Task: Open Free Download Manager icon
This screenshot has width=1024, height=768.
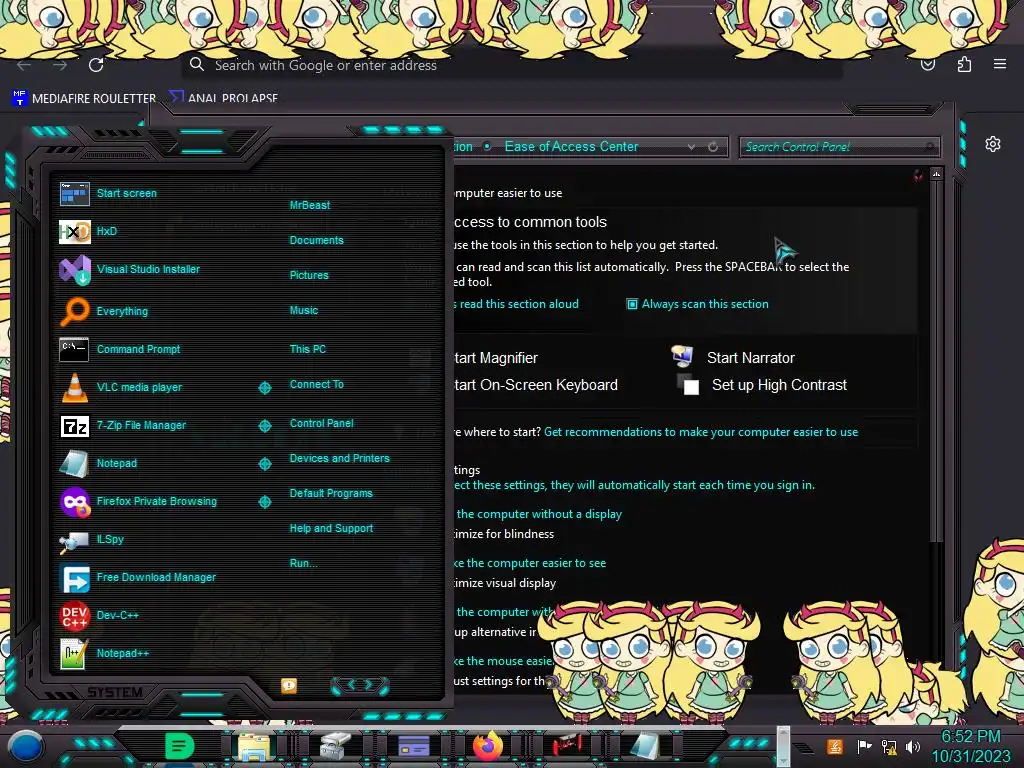Action: pyautogui.click(x=74, y=578)
